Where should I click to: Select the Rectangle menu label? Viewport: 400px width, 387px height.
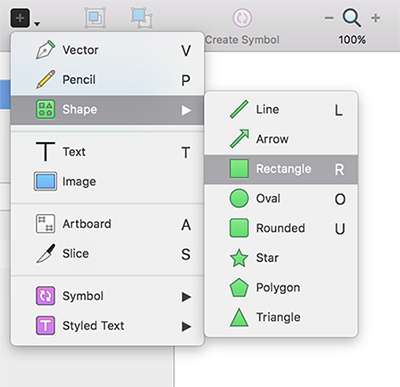[x=284, y=169]
